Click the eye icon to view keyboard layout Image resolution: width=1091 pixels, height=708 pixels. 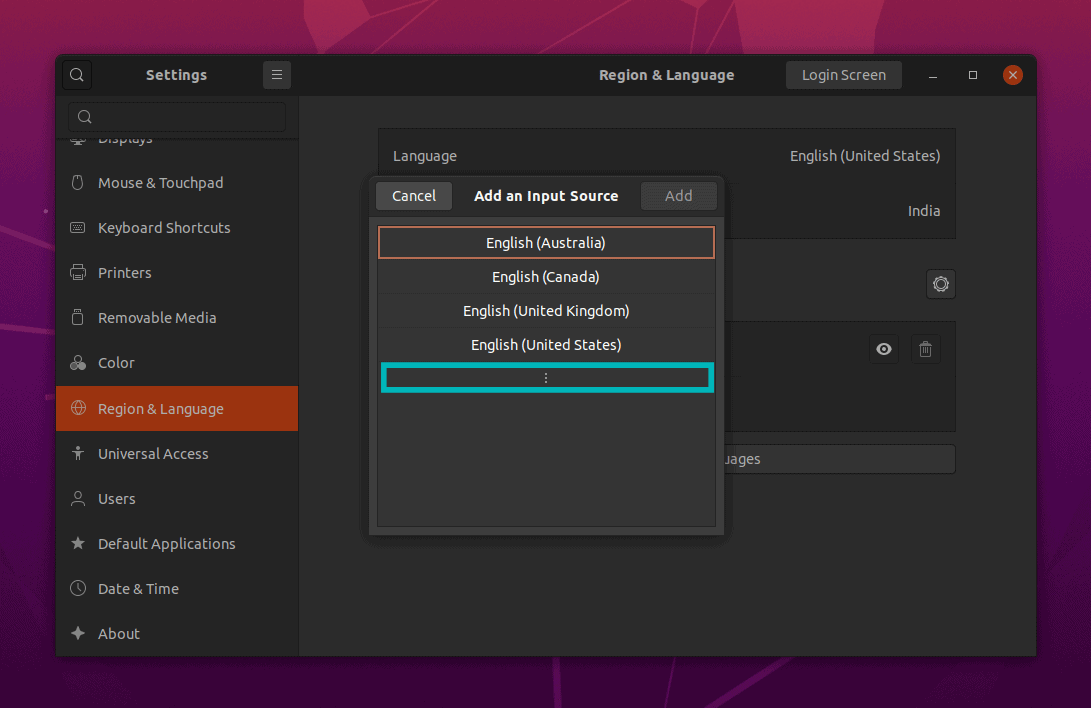pyautogui.click(x=884, y=349)
